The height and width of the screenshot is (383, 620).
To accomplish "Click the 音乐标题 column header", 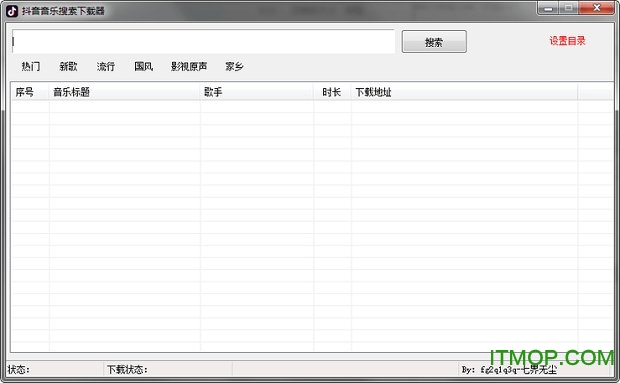I will click(x=125, y=92).
